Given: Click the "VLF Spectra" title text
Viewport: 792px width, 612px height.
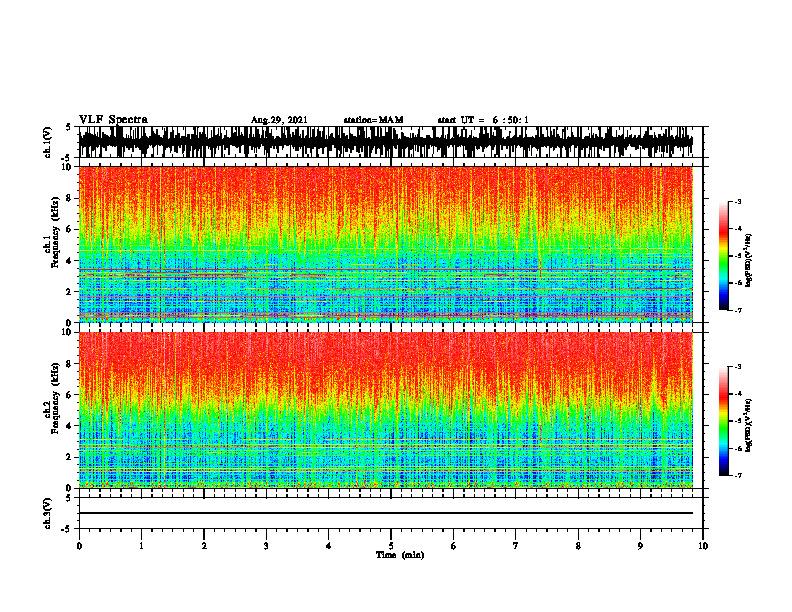Looking at the screenshot, I should pyautogui.click(x=113, y=120).
